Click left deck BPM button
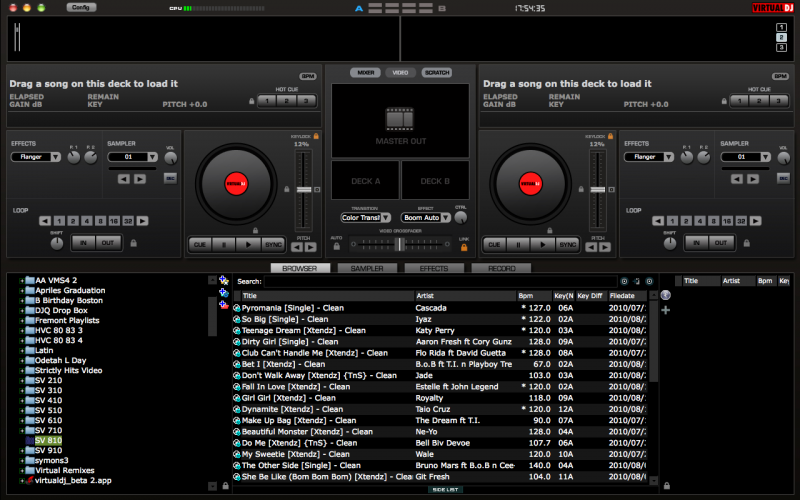Screen dimensions: 800x500 pyautogui.click(x=308, y=77)
